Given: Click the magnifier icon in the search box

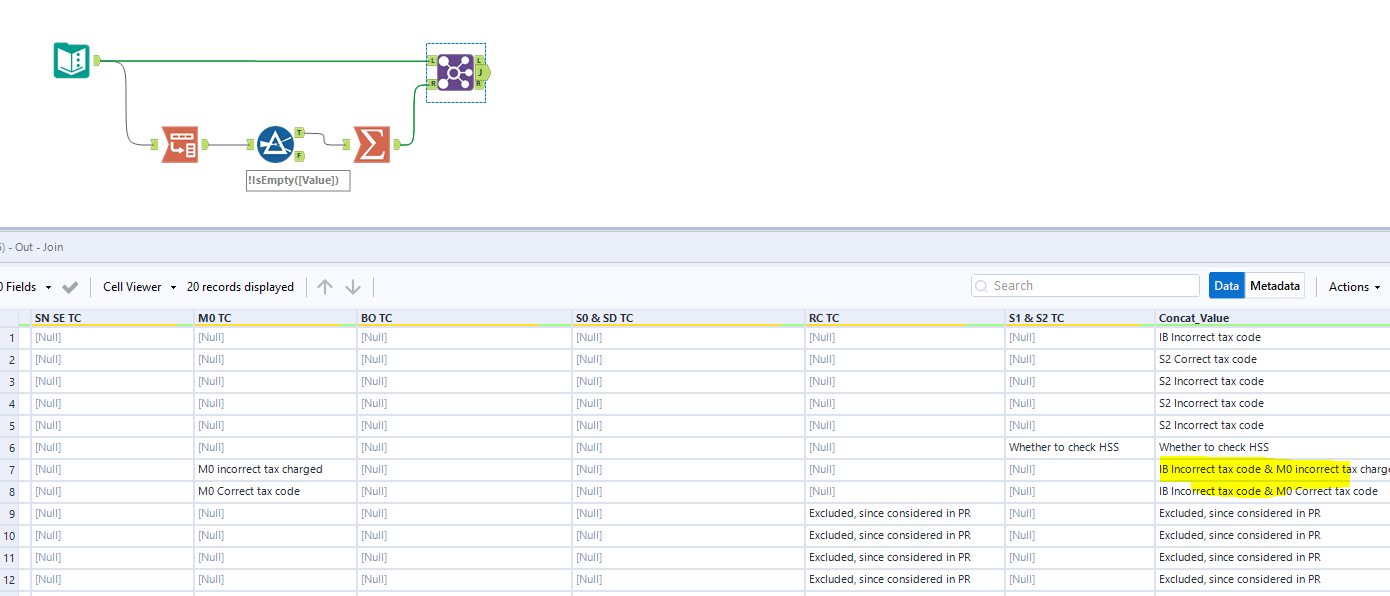Looking at the screenshot, I should pos(982,285).
